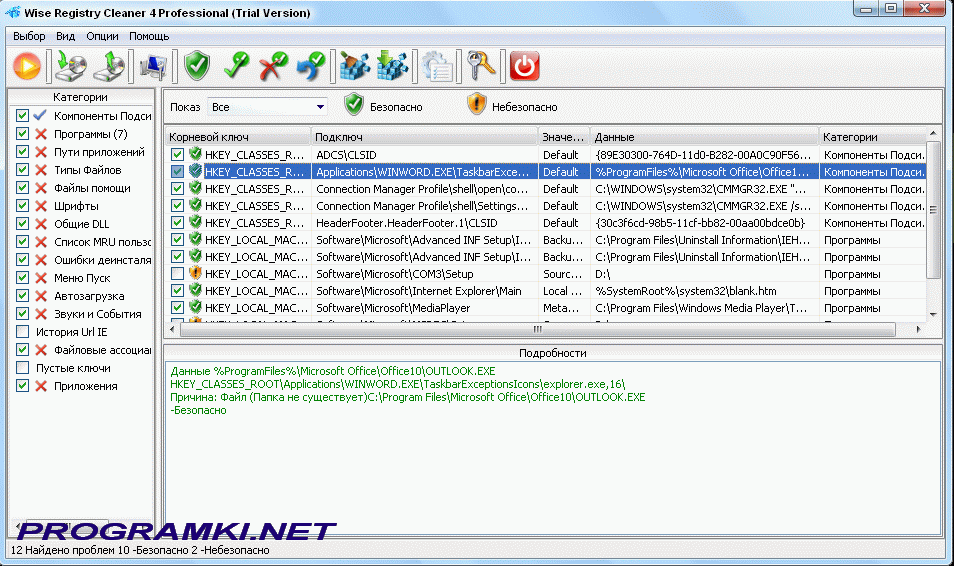Sort by Подключ column header

pyautogui.click(x=425, y=137)
